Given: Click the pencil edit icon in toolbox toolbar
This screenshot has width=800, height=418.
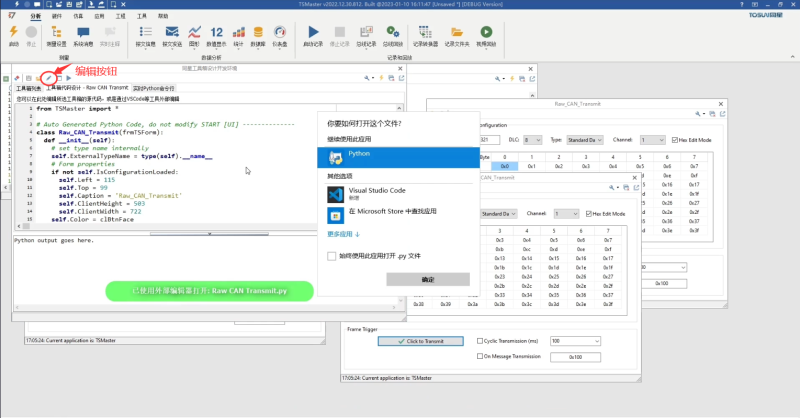Looking at the screenshot, I should 48,78.
